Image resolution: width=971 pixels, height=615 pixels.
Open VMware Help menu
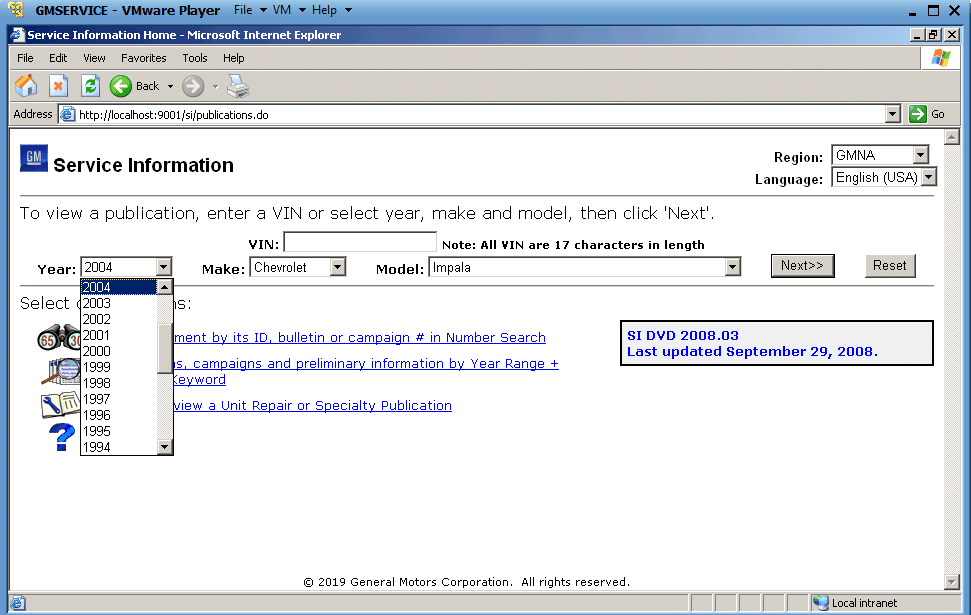(x=324, y=10)
